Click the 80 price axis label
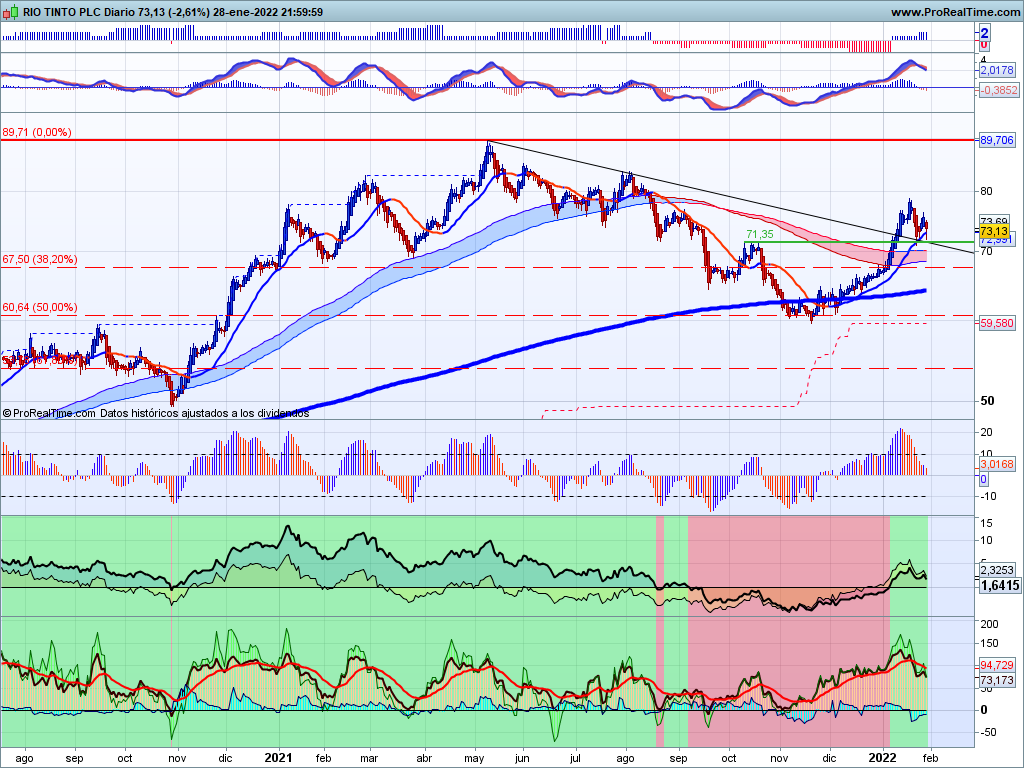Screen dimensions: 1024x768 (986, 191)
